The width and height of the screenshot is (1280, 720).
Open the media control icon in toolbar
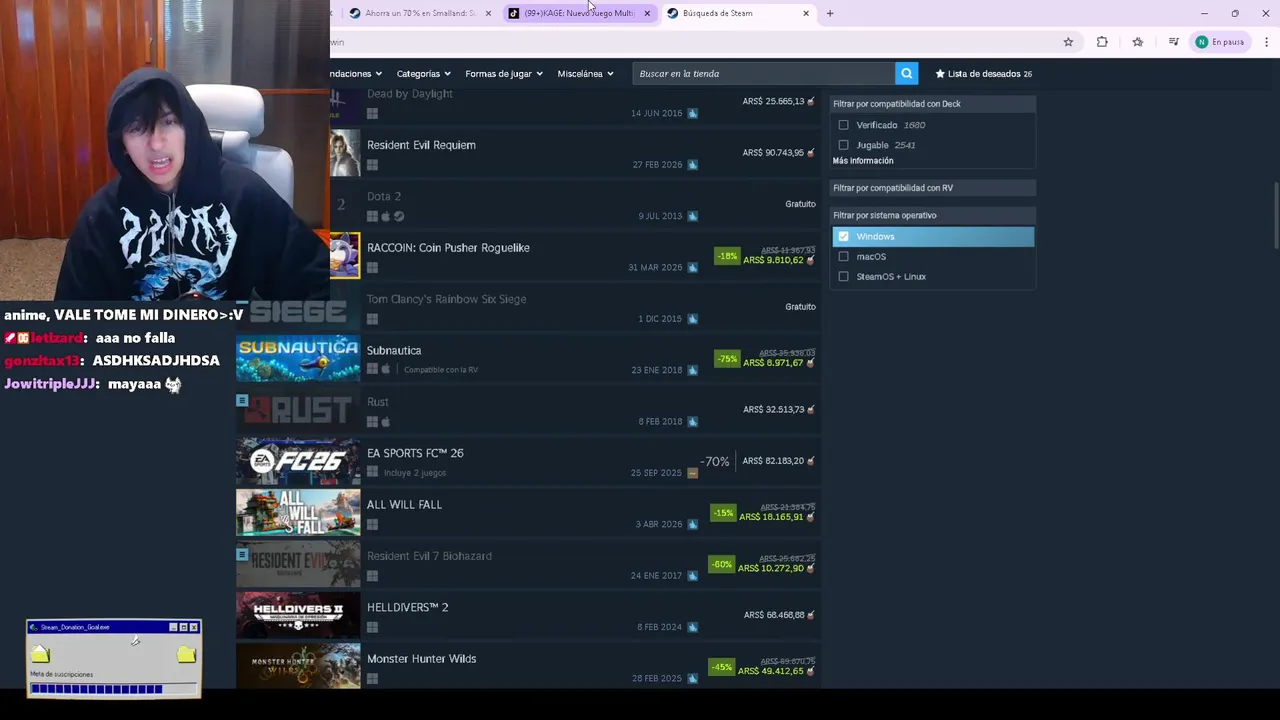pyautogui.click(x=1173, y=42)
